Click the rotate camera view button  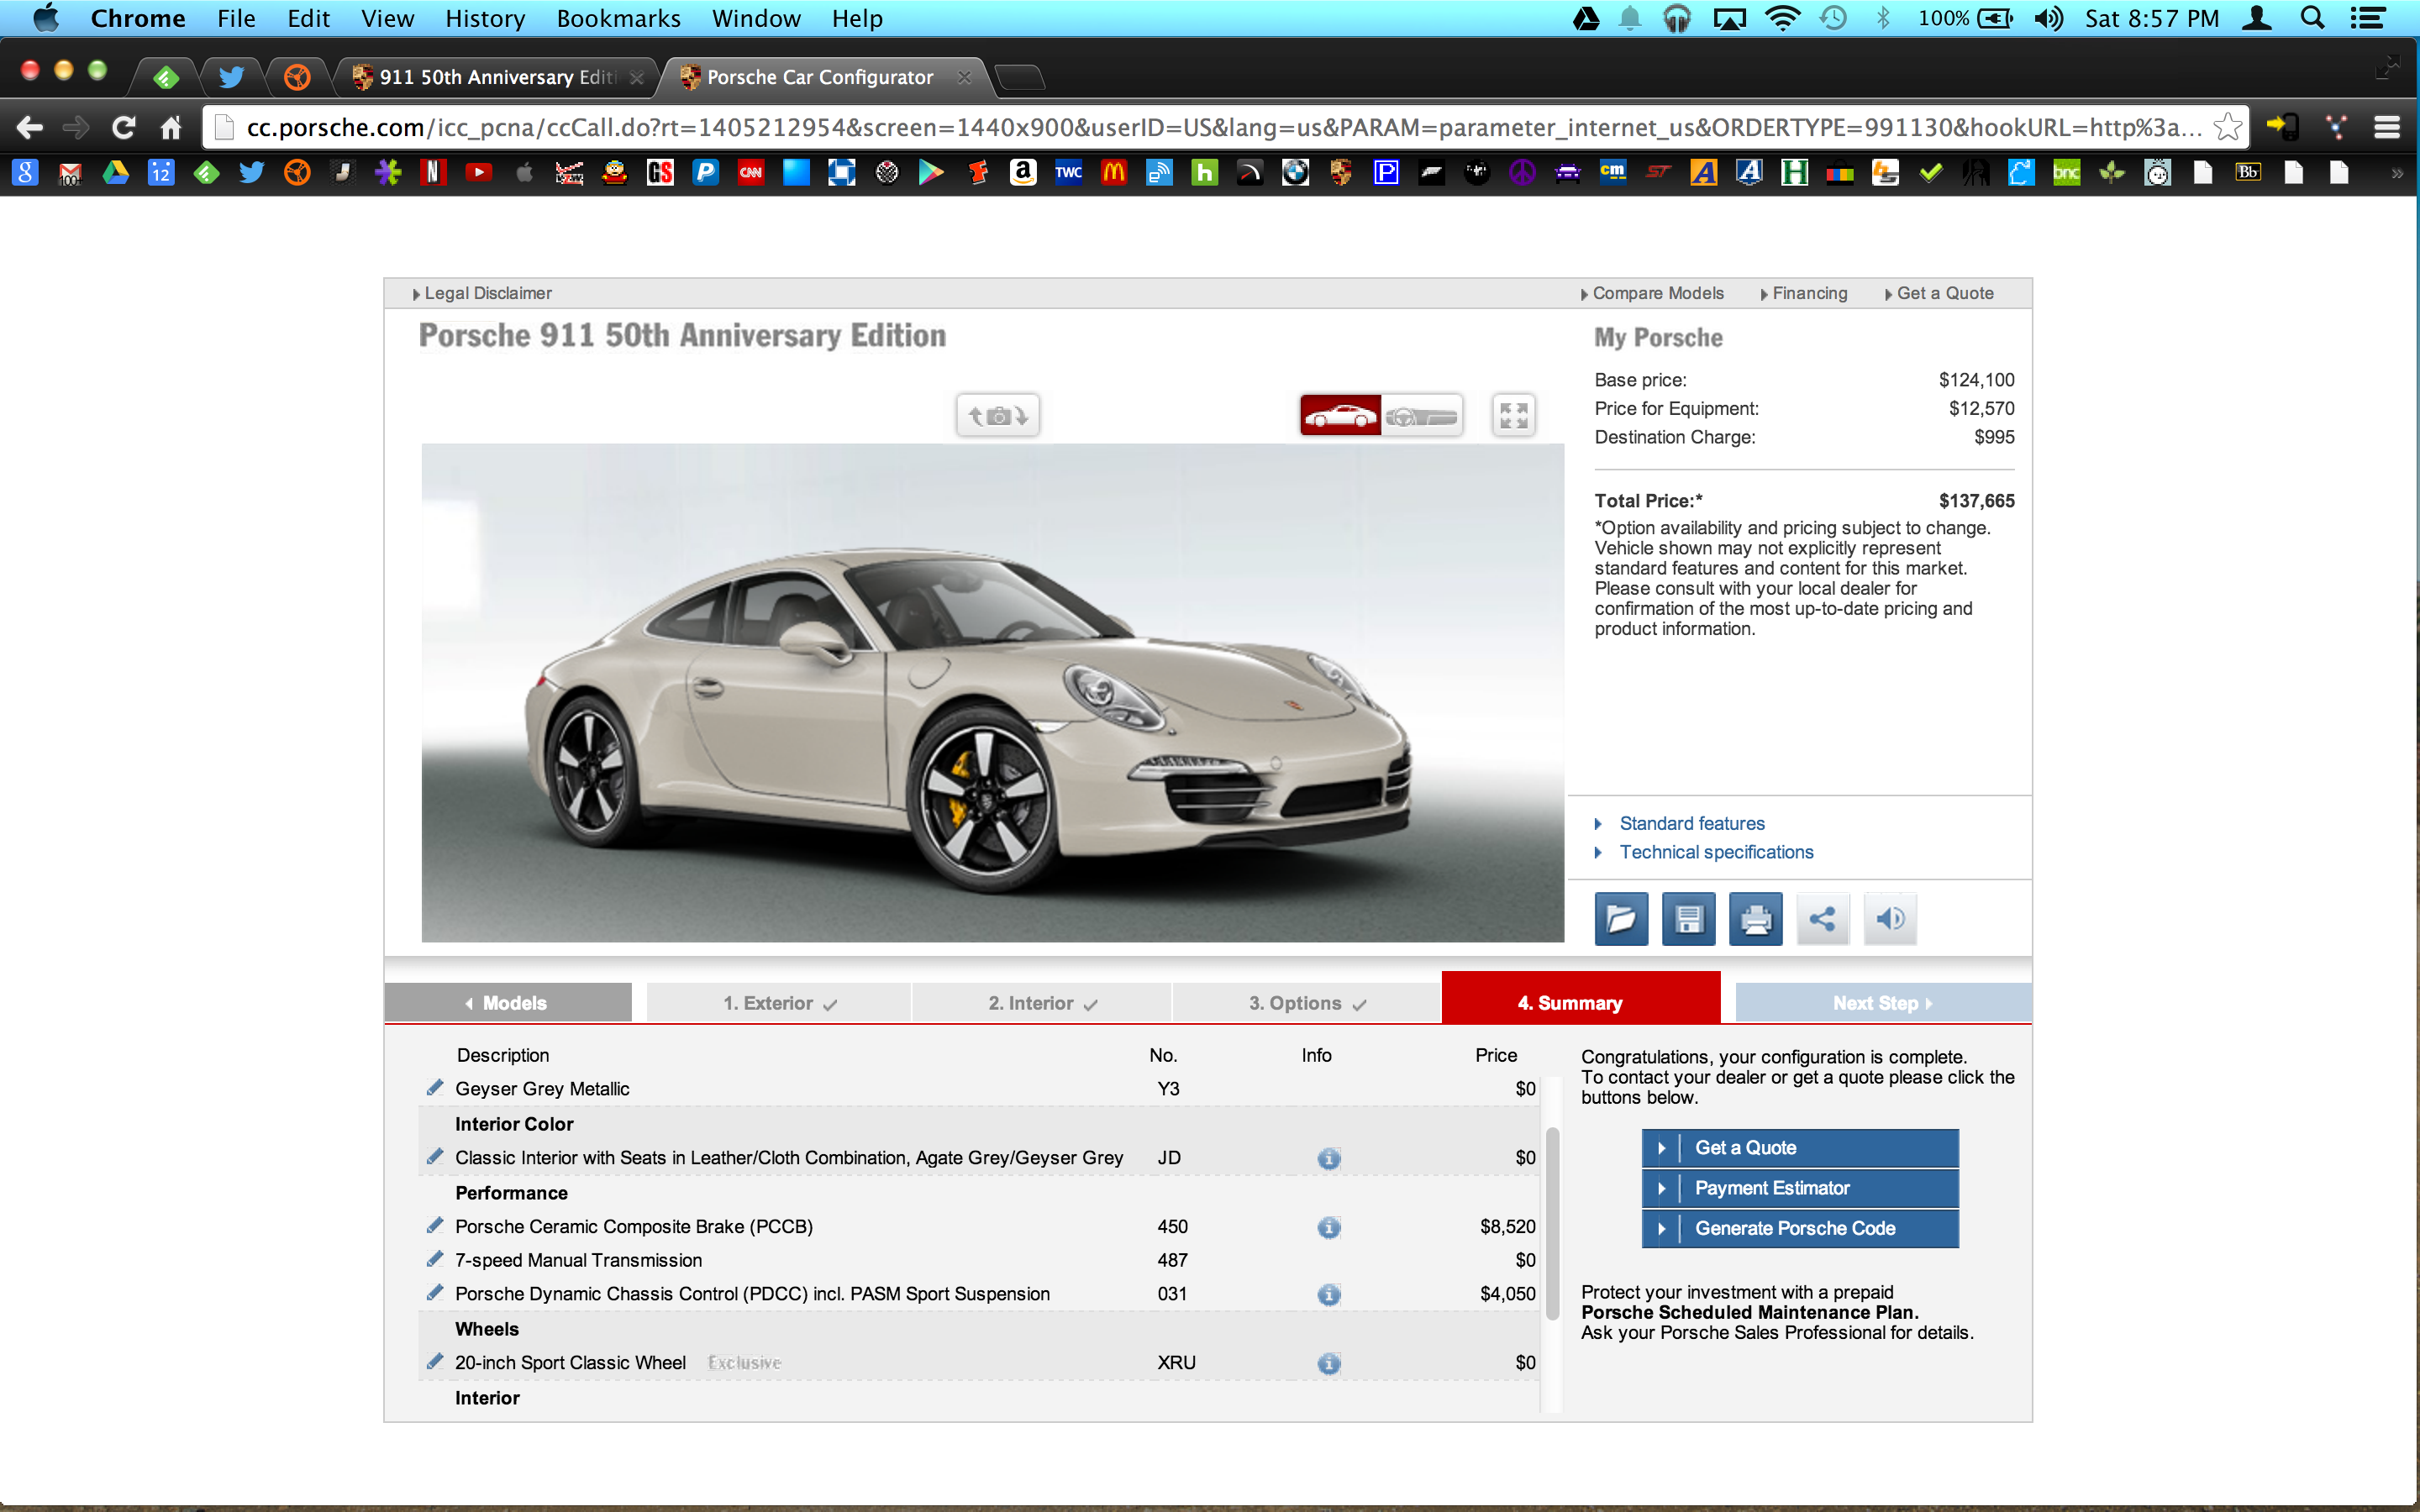tap(998, 415)
